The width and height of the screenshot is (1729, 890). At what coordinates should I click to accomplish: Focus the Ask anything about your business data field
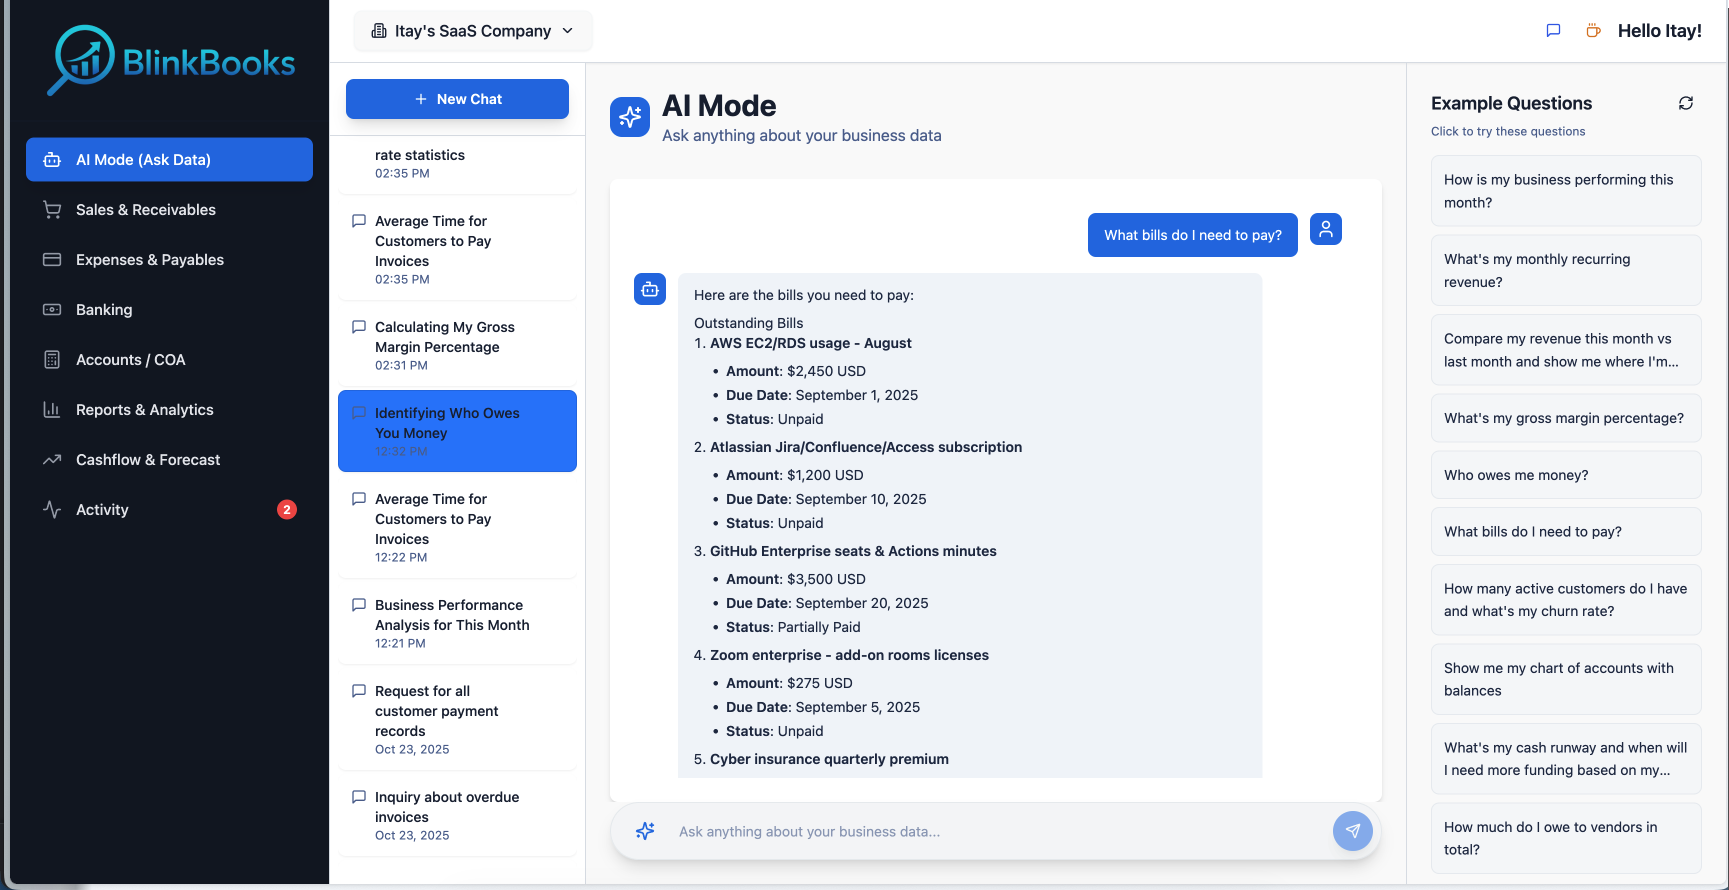995,831
